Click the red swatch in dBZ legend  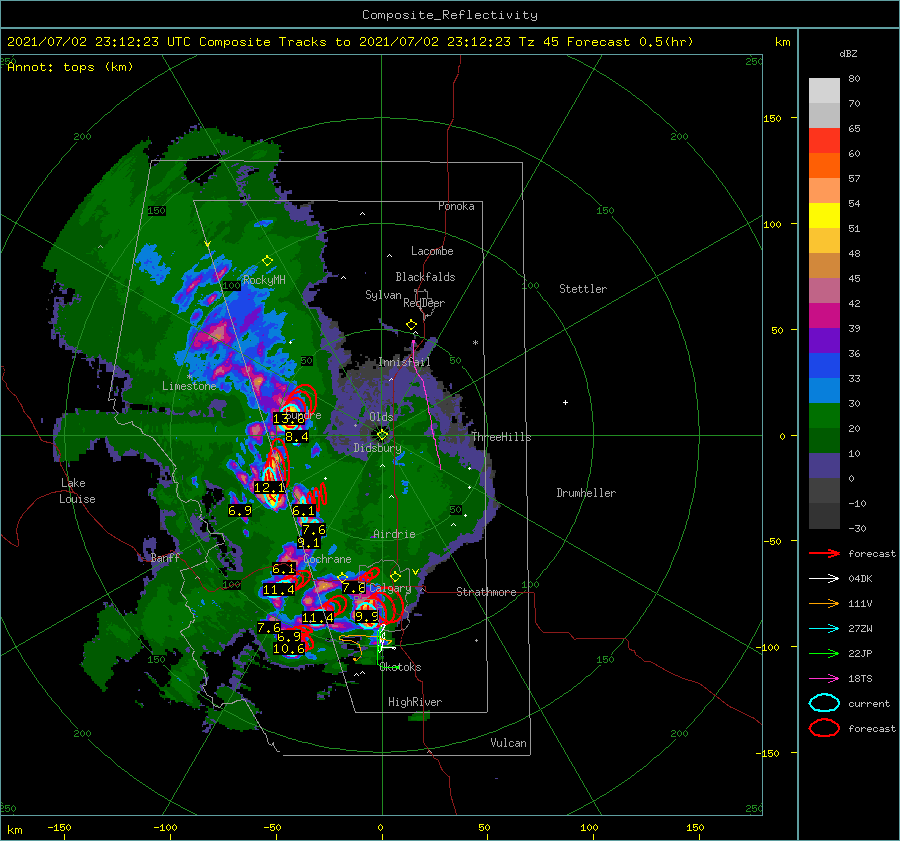point(824,140)
